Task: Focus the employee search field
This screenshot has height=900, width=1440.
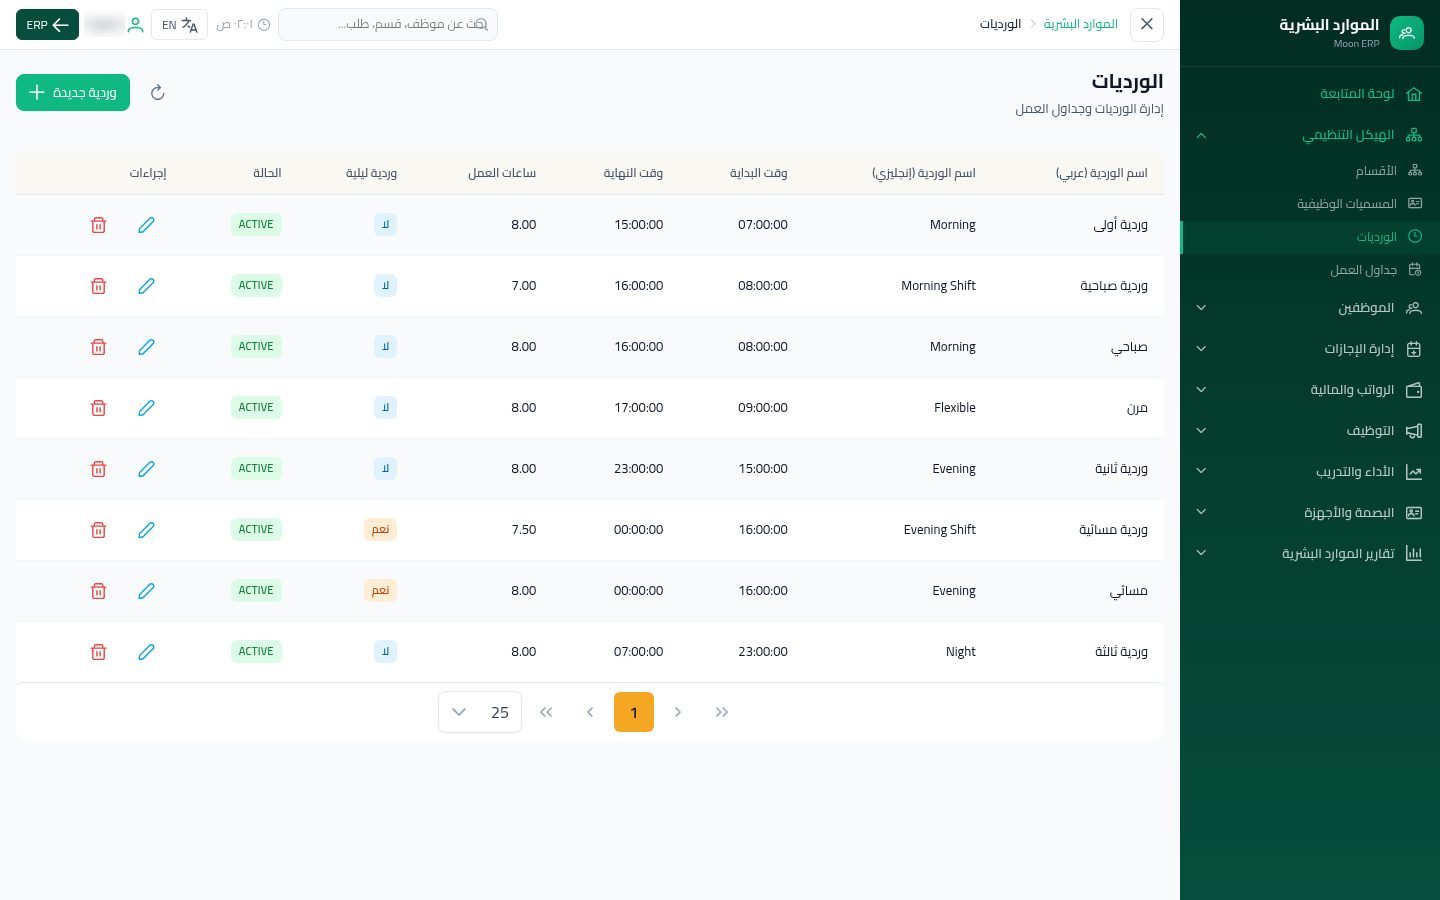Action: [388, 24]
